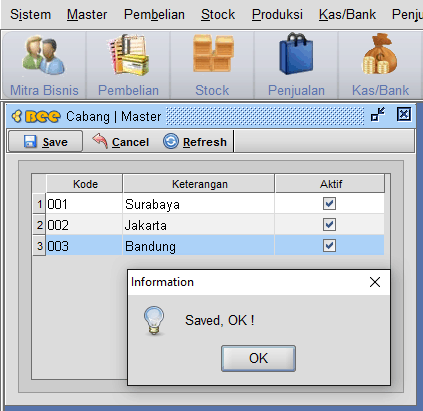Open the Sistem menu

point(31,15)
